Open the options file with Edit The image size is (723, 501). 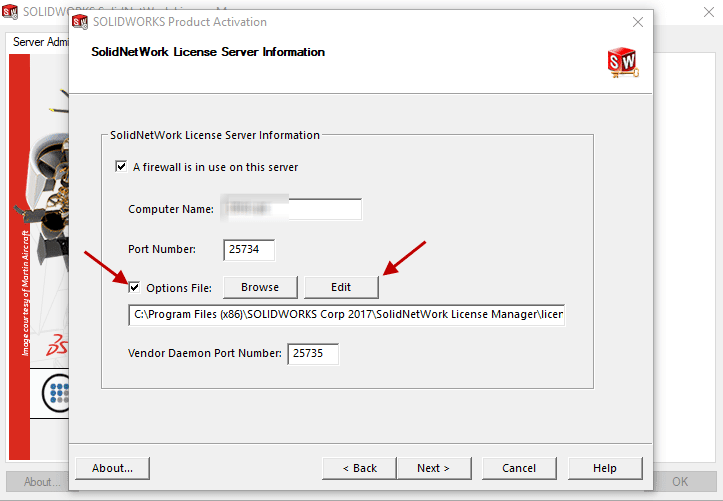[341, 287]
